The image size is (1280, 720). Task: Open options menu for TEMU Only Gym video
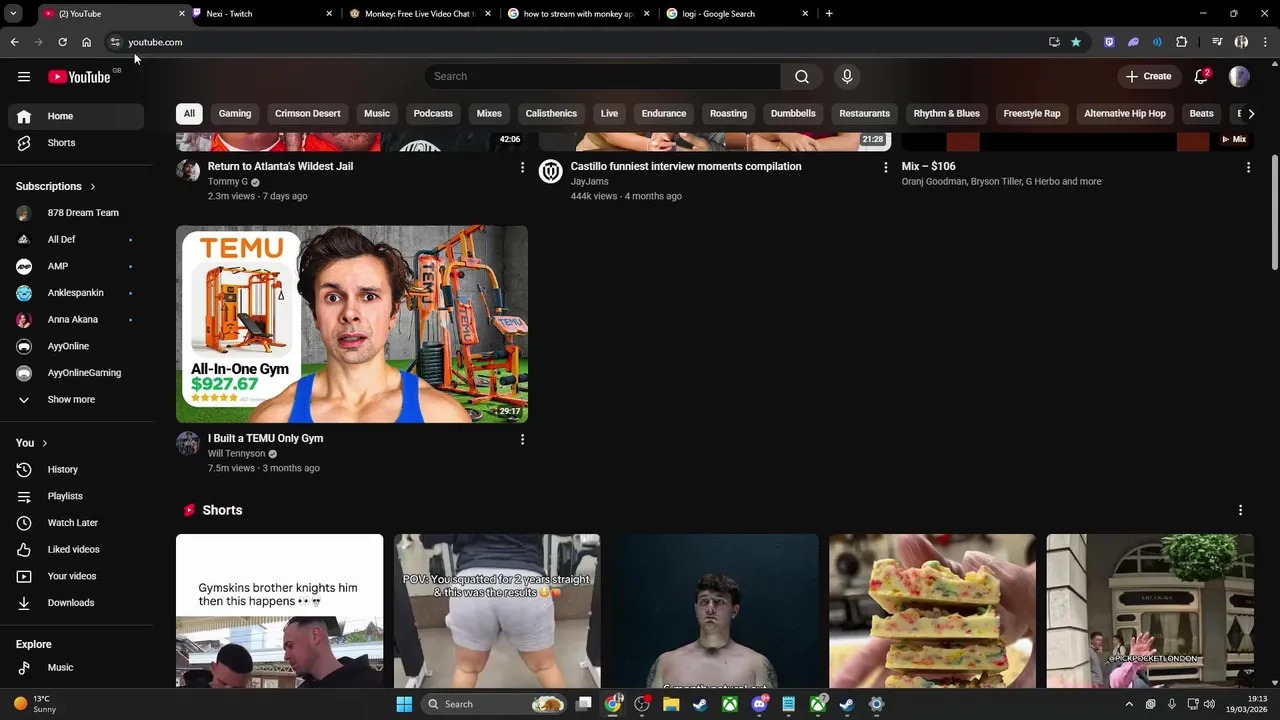pyautogui.click(x=521, y=440)
